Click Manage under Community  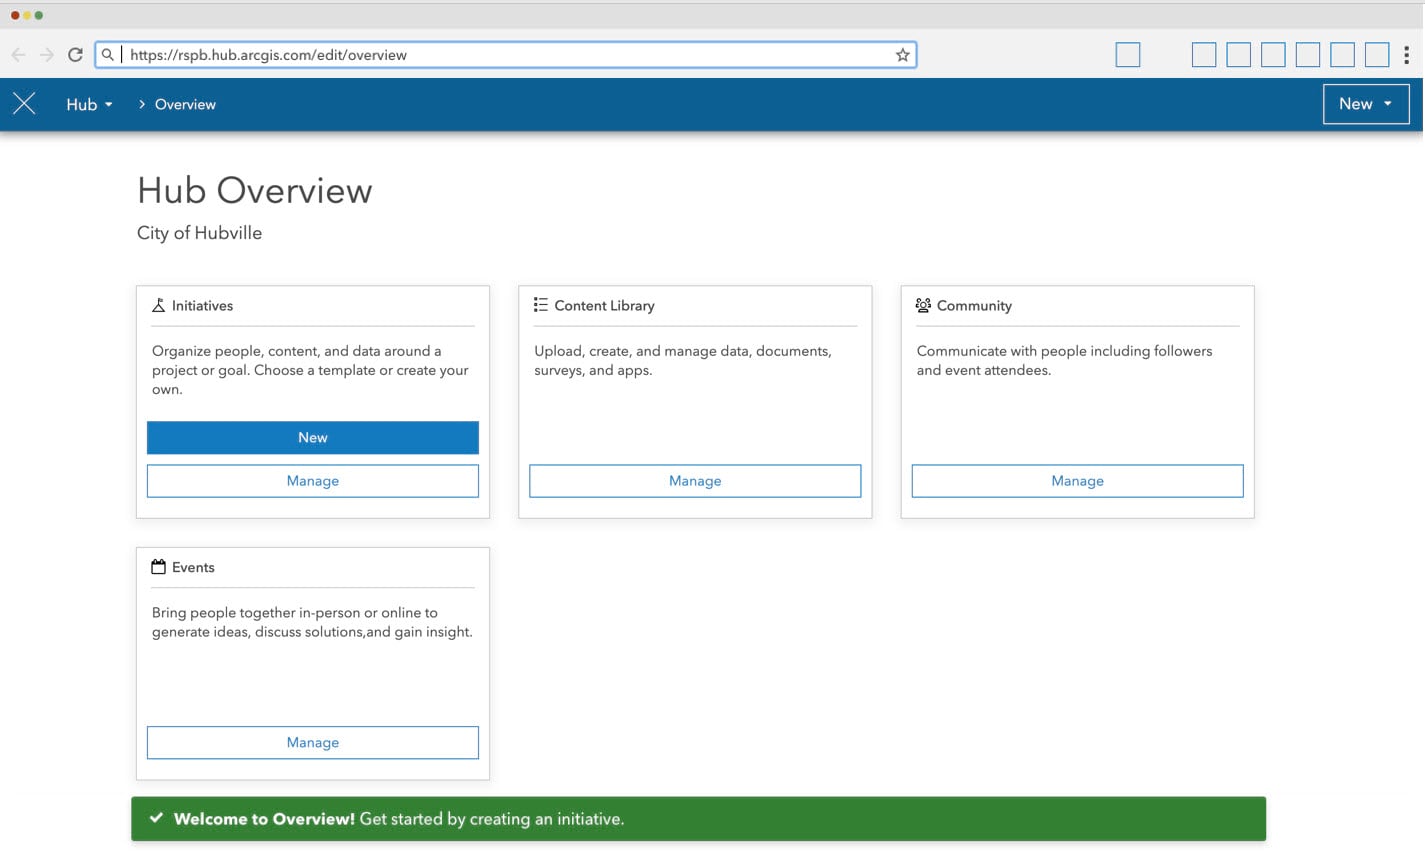click(1077, 481)
